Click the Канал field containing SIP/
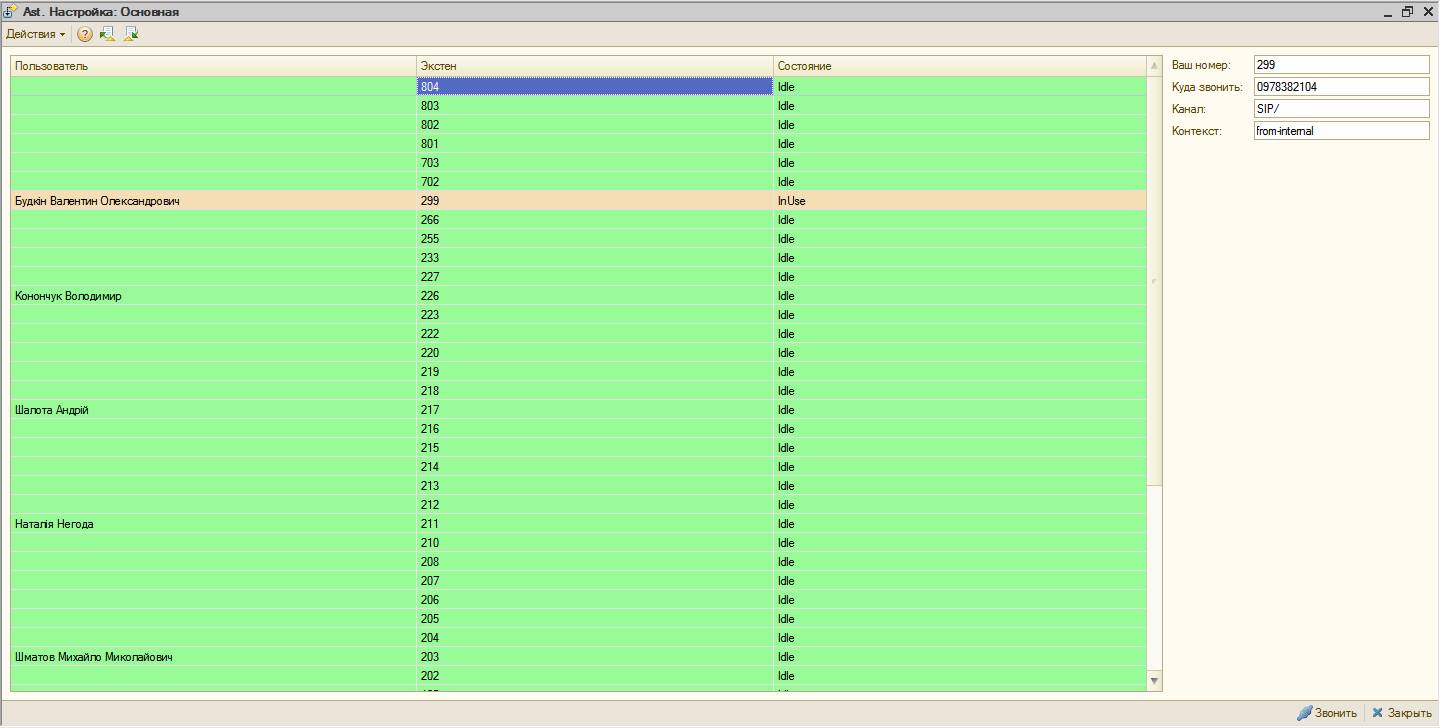The height and width of the screenshot is (728, 1440). pos(1342,109)
